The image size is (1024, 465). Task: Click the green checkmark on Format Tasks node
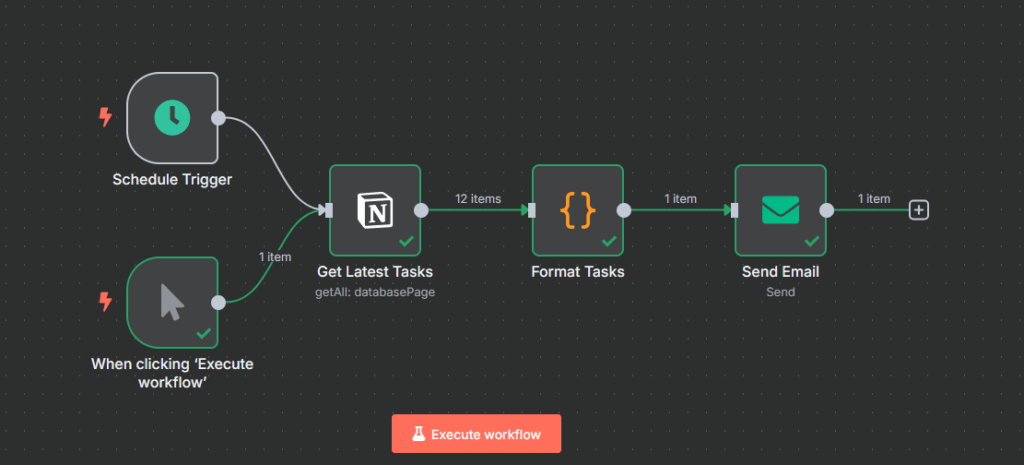coord(609,241)
